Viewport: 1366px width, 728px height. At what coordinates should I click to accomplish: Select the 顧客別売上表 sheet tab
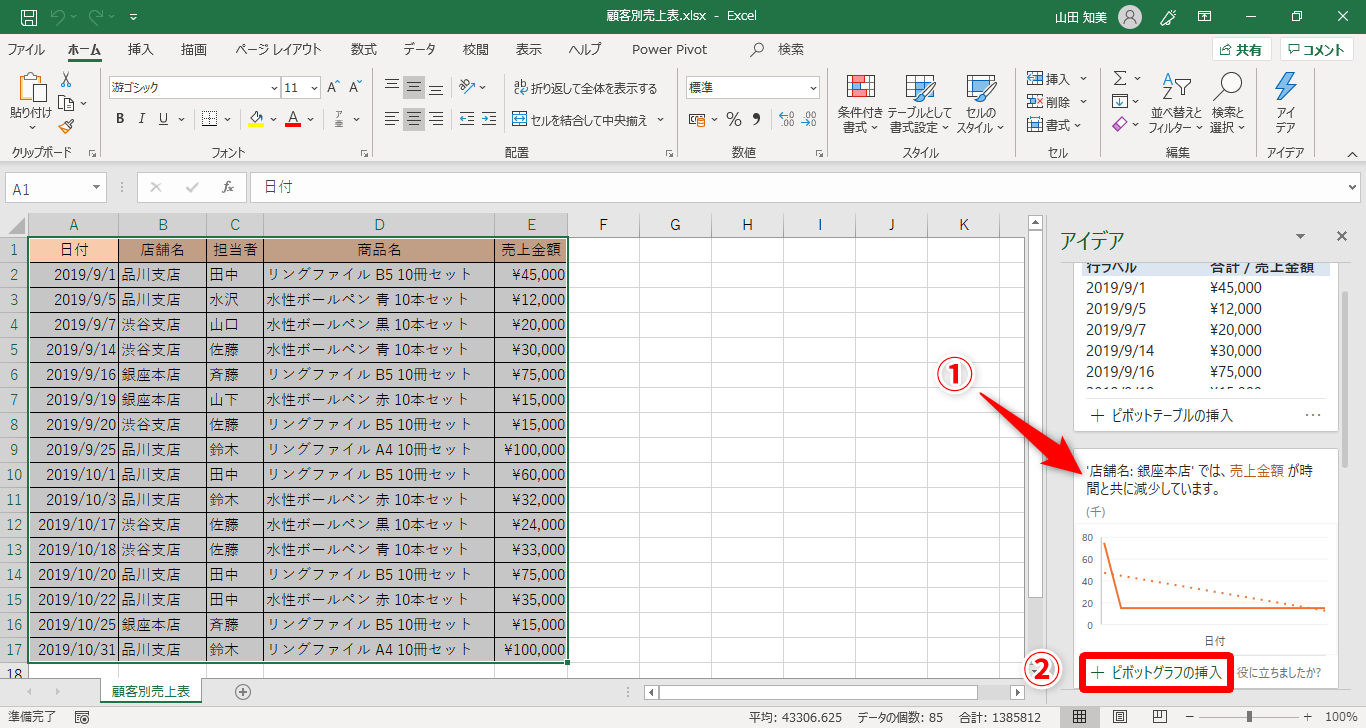(151, 691)
